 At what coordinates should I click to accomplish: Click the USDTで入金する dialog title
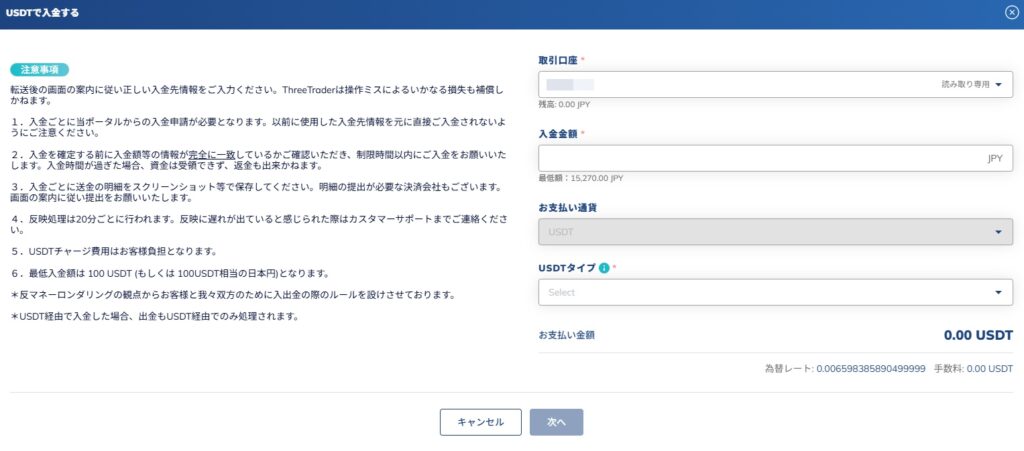tap(43, 13)
